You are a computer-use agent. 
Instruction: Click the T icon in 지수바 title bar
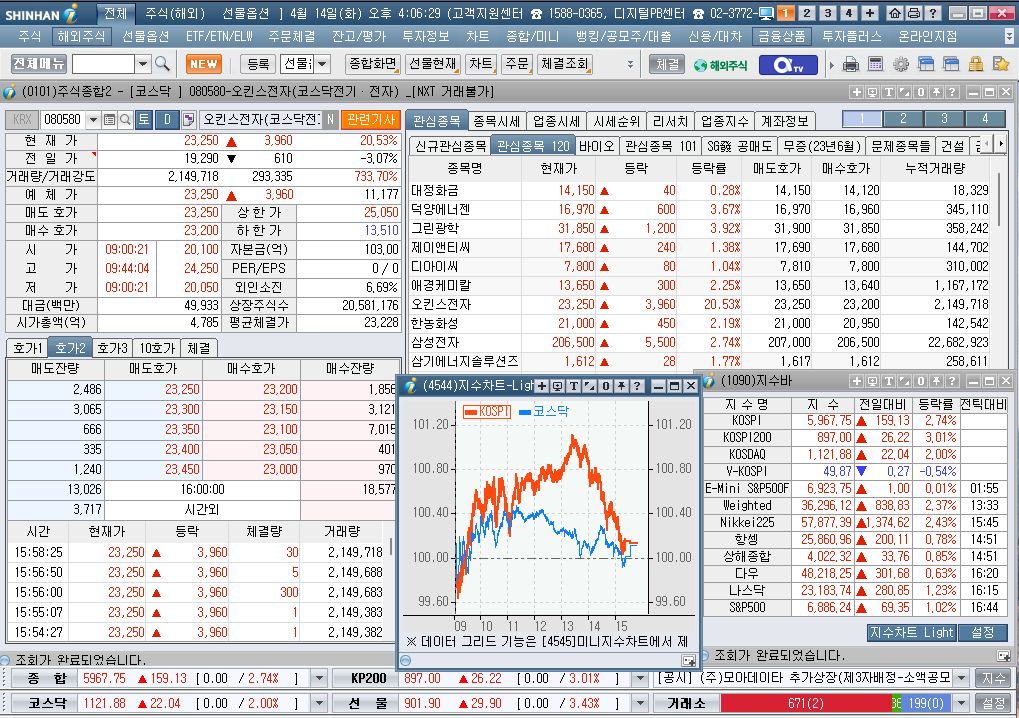[888, 381]
